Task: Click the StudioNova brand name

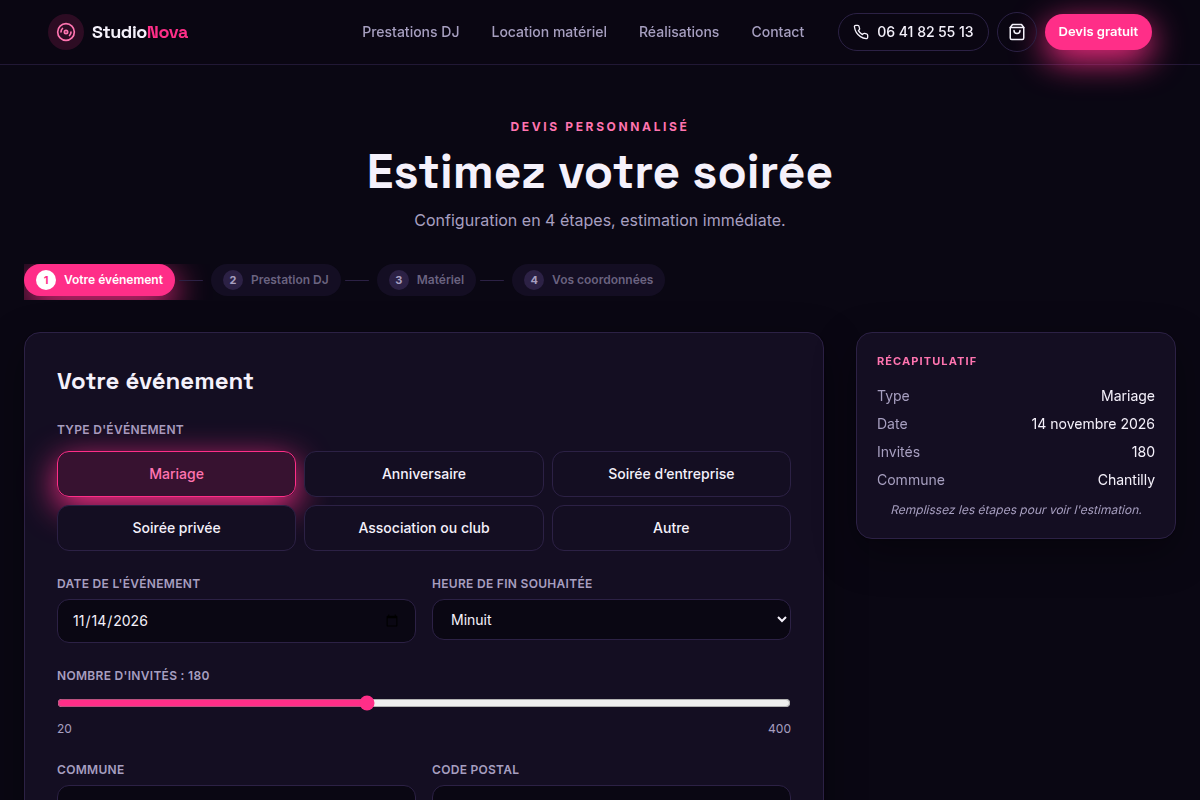Action: [140, 32]
